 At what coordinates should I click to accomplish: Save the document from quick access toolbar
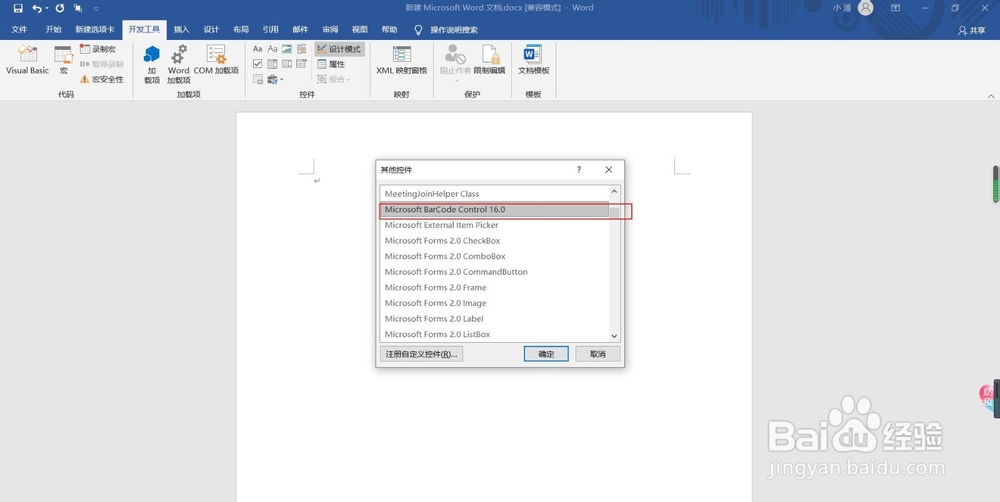click(x=18, y=8)
